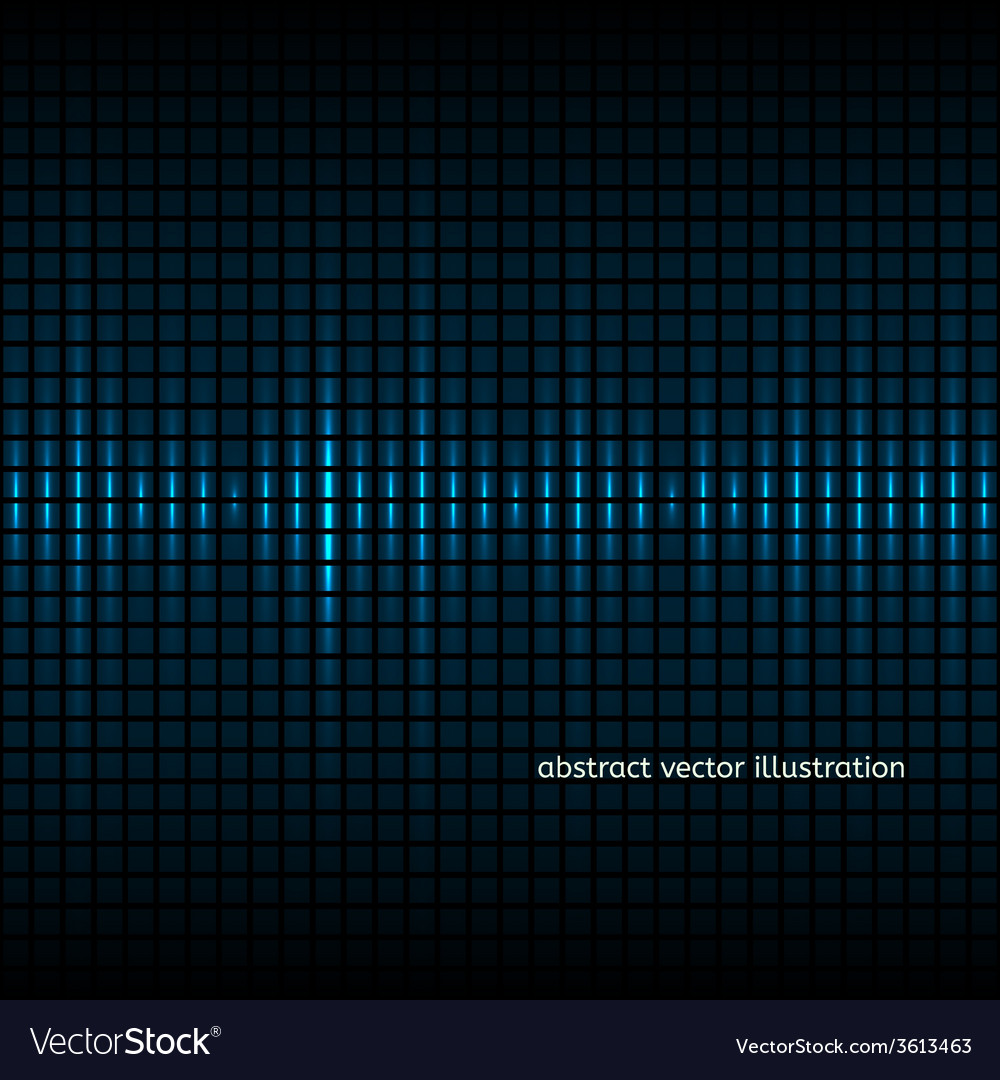The height and width of the screenshot is (1080, 1000).
Task: Click the registered trademark symbol after VectorStock
Action: tap(217, 1033)
